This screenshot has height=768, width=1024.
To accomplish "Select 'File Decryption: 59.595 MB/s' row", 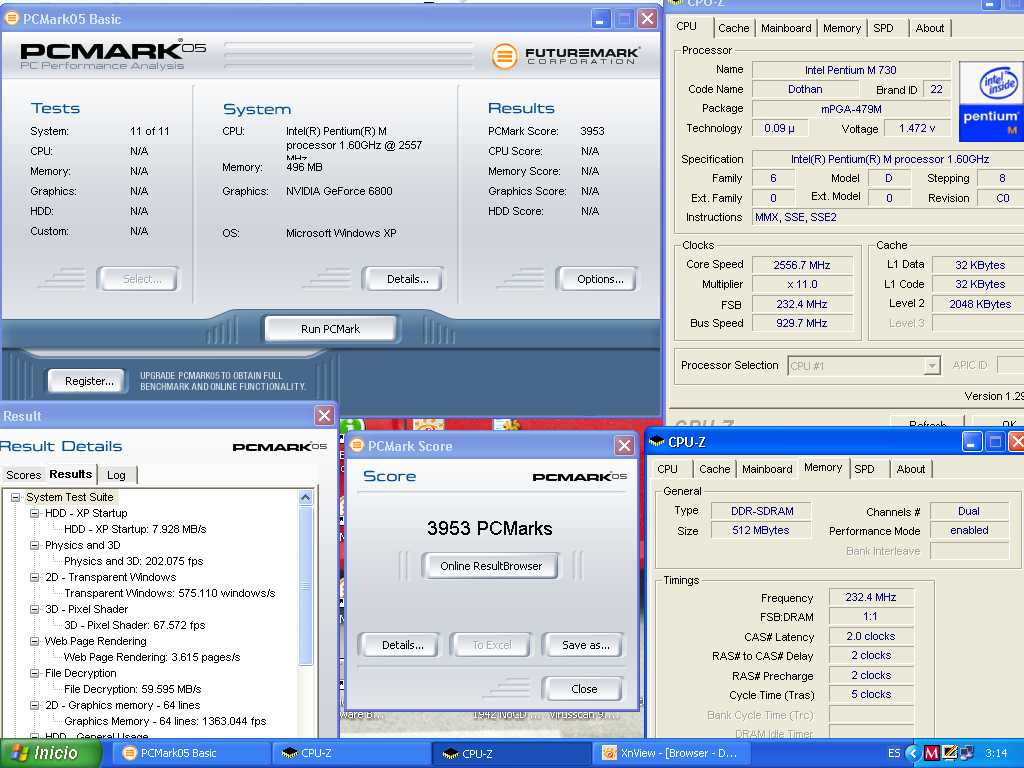I will [x=132, y=689].
